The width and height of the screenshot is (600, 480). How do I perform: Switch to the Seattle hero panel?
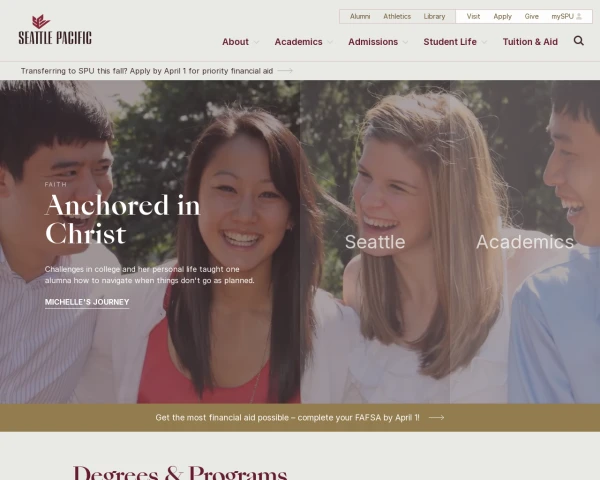[x=375, y=242]
